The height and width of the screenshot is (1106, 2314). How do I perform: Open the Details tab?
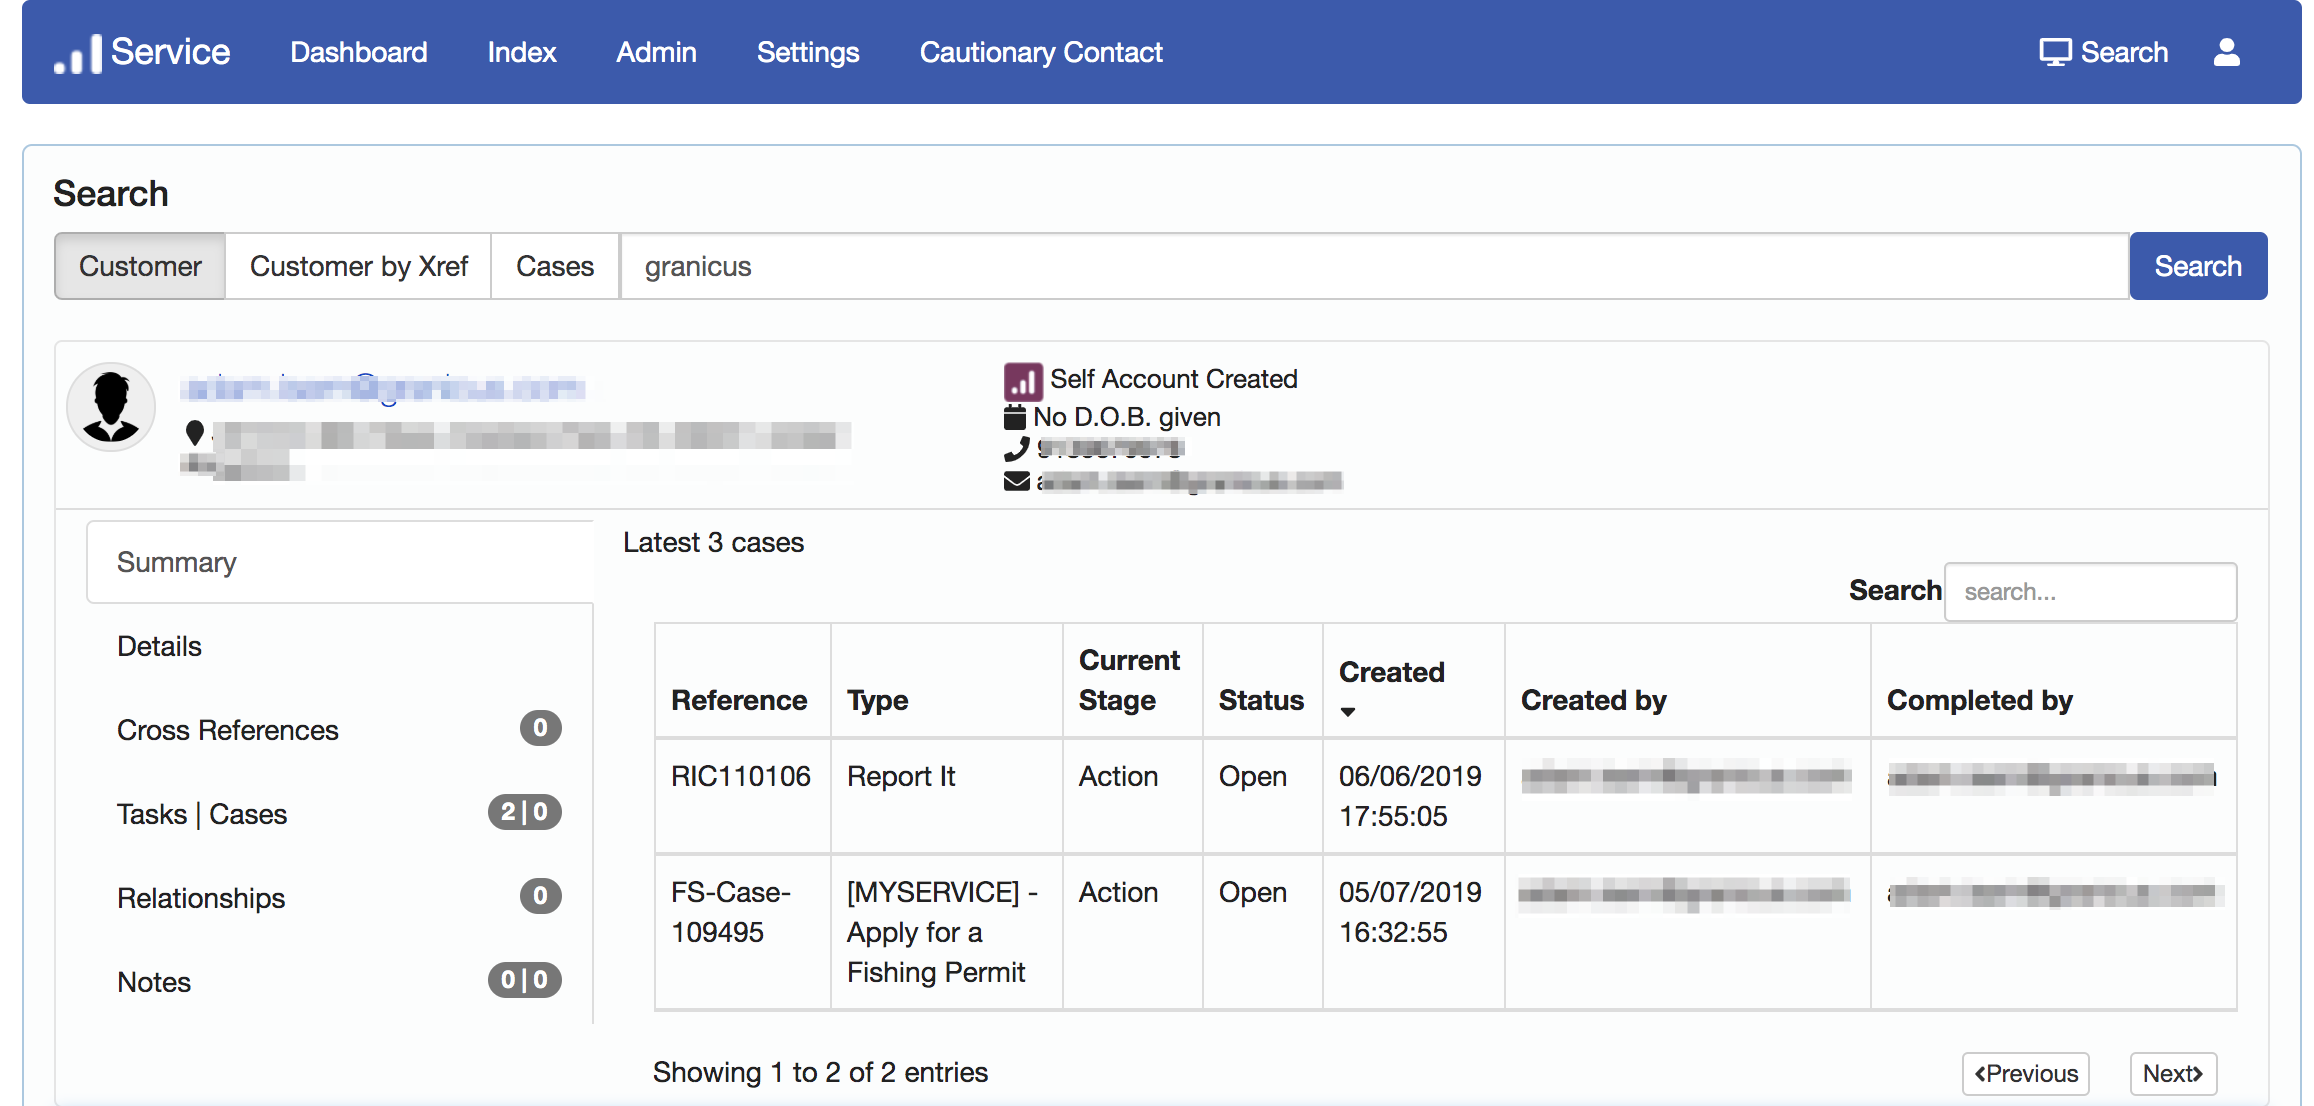(x=340, y=646)
